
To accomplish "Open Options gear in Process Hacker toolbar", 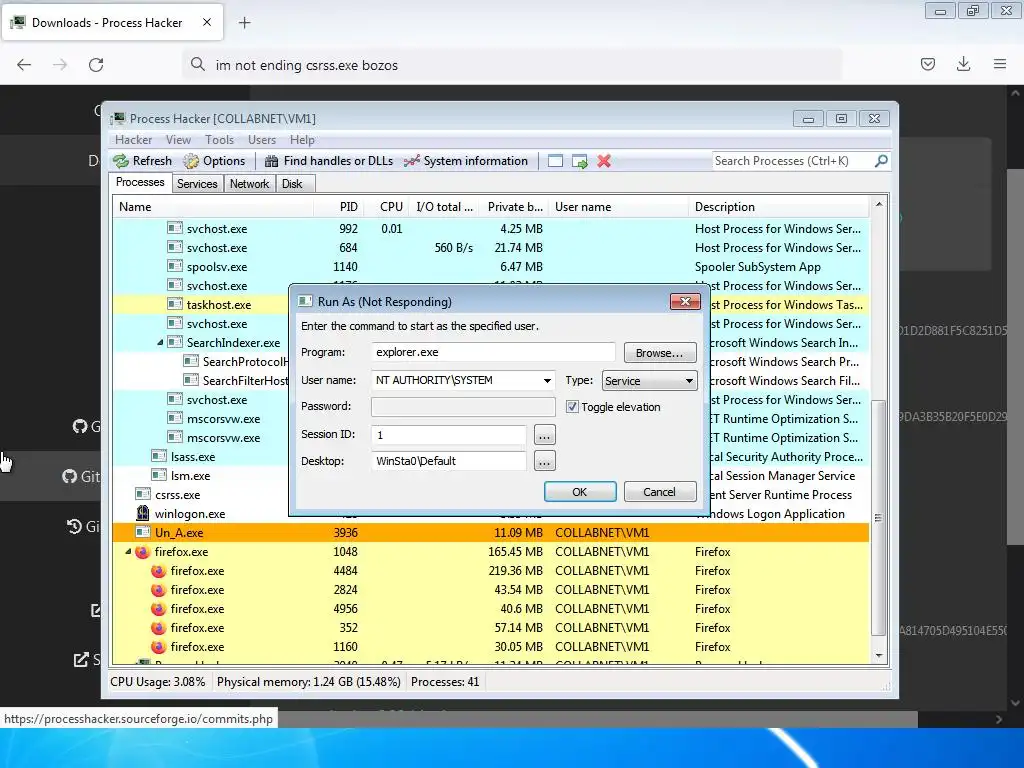I will 191,161.
